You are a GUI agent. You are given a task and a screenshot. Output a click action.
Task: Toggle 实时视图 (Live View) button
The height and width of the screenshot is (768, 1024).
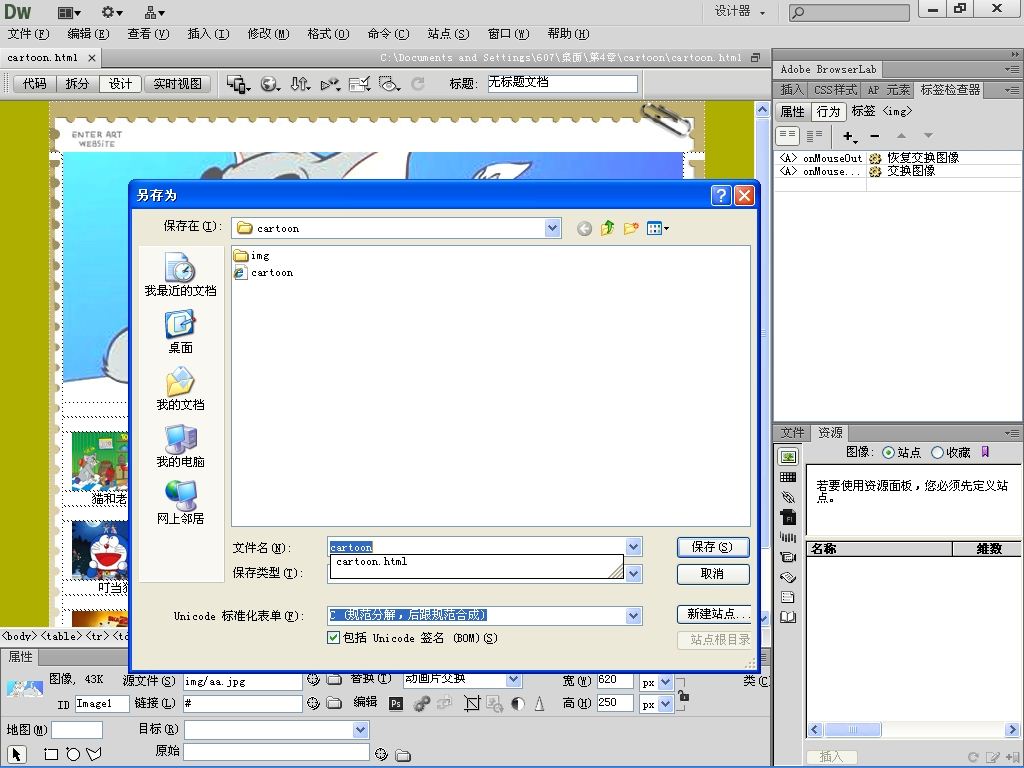177,84
